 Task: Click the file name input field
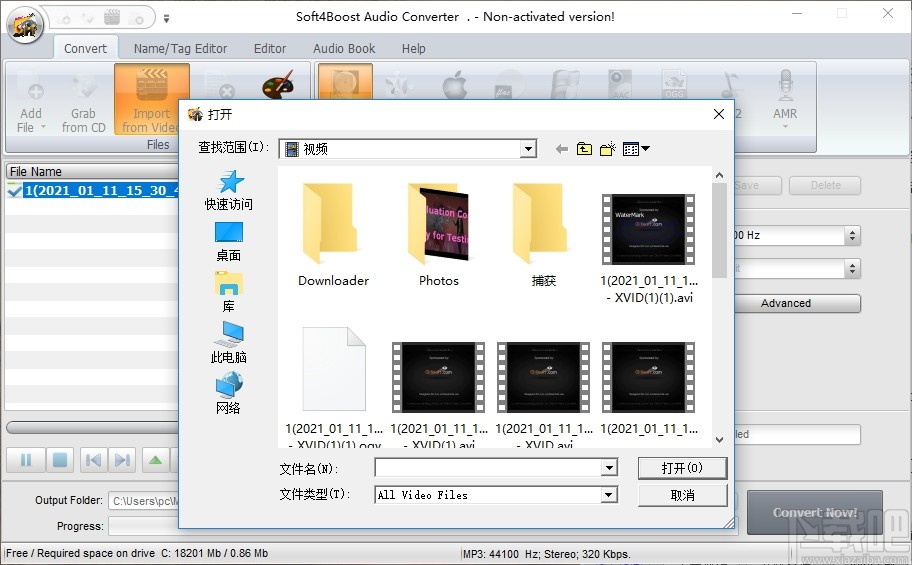tap(489, 467)
